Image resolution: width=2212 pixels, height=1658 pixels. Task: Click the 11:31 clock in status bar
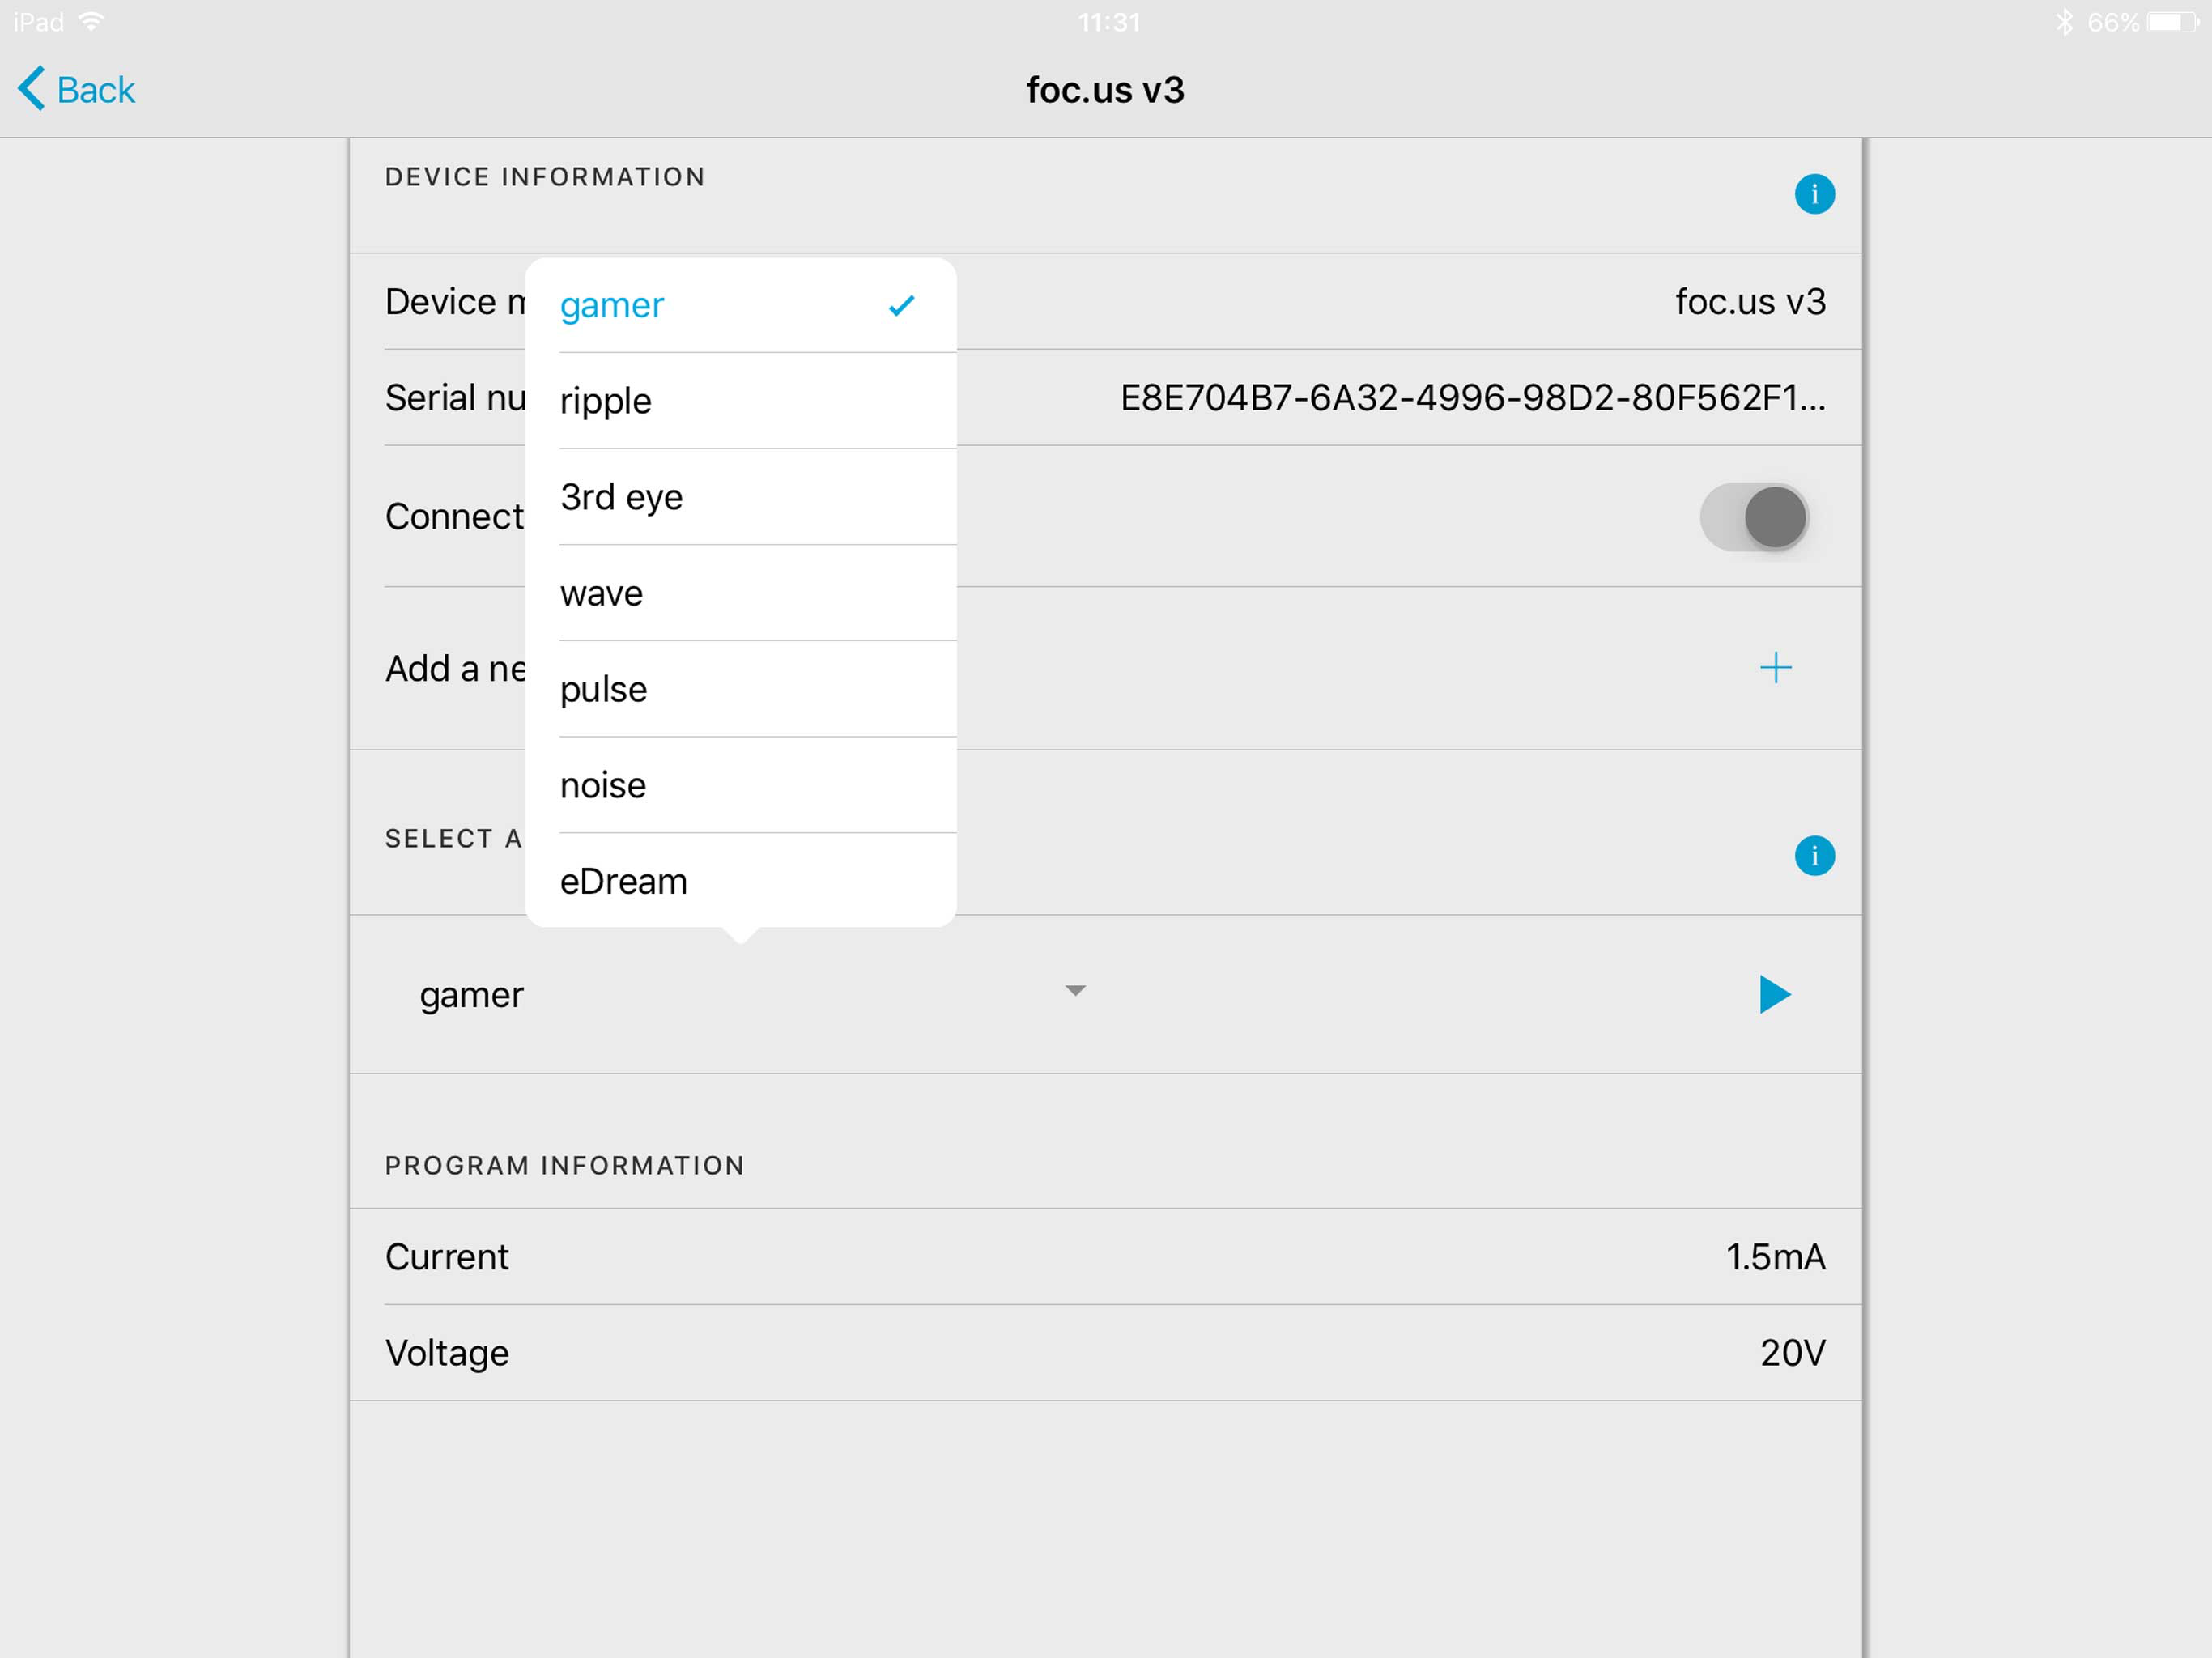(x=1109, y=22)
